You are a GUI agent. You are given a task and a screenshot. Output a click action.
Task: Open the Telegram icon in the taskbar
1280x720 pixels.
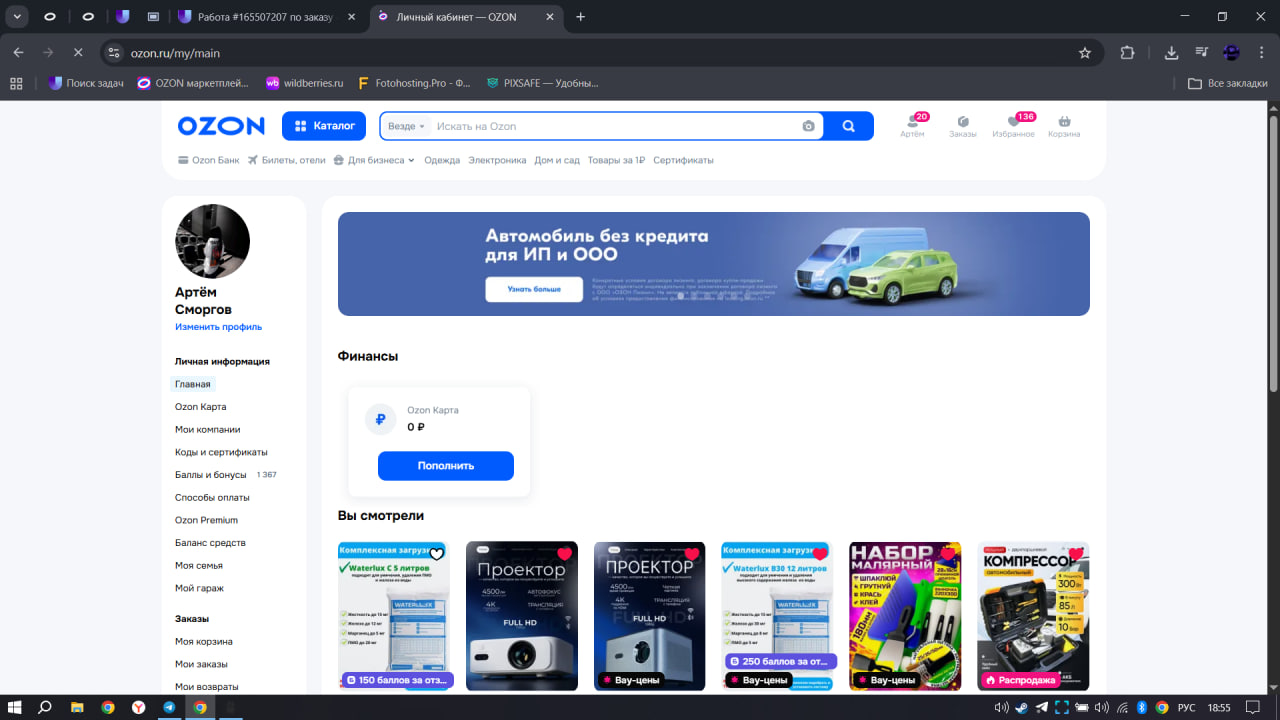[169, 707]
